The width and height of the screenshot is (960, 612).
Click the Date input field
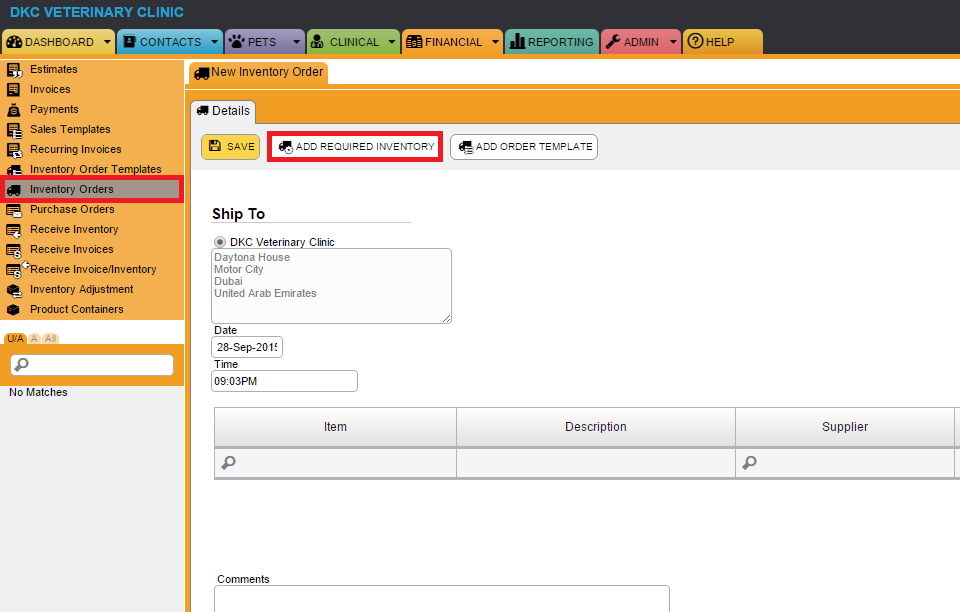(x=247, y=347)
